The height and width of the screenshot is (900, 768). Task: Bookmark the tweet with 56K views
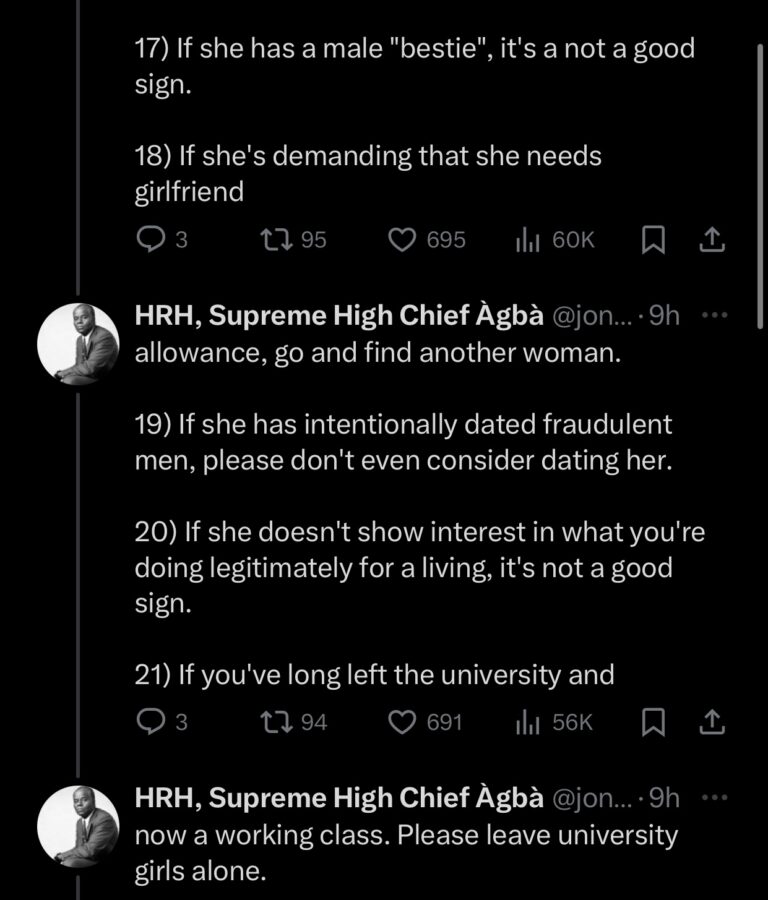[x=653, y=721]
